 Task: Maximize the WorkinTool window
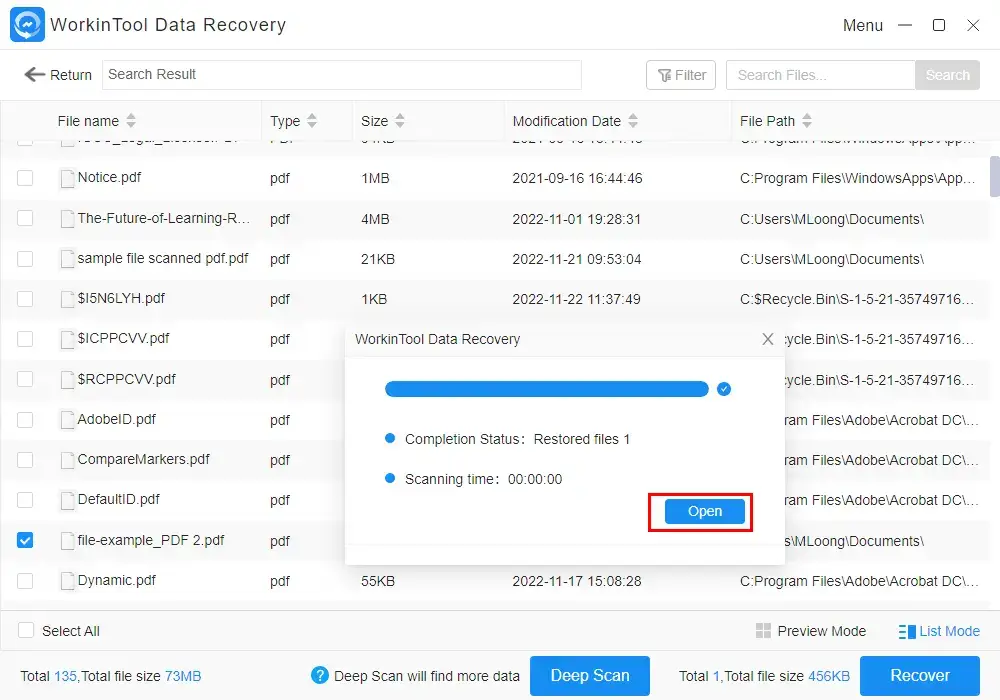[x=939, y=25]
